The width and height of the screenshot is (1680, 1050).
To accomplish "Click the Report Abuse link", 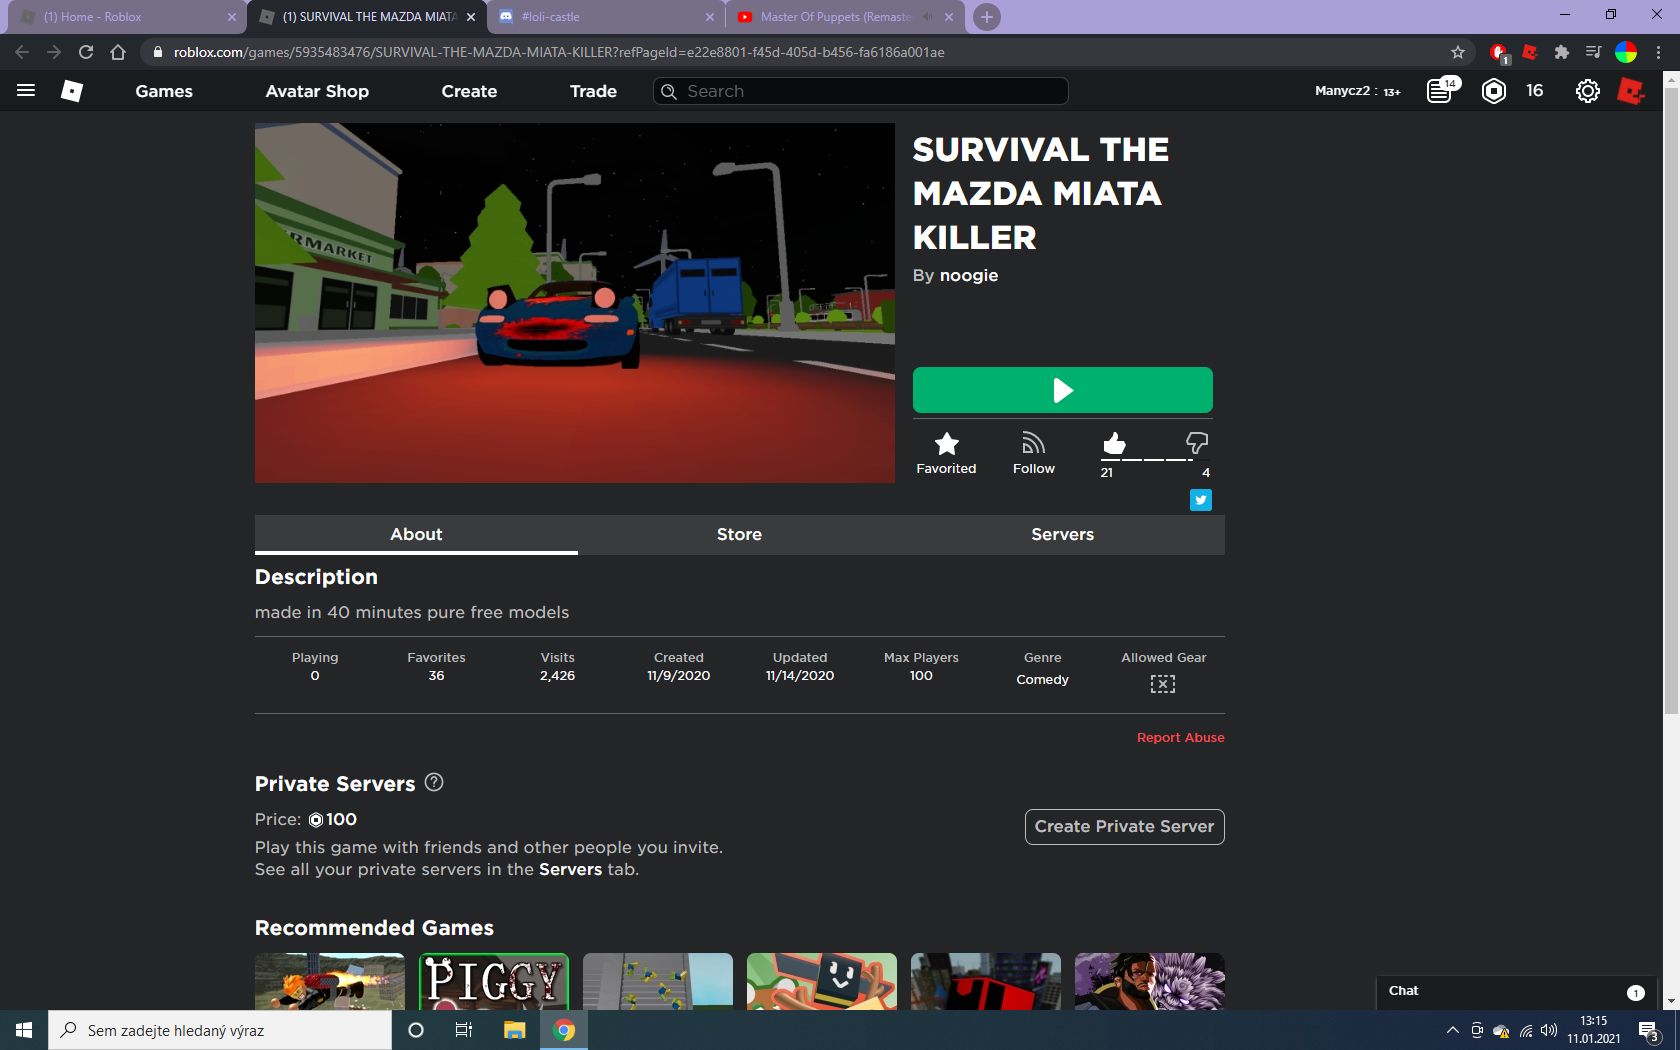I will [x=1180, y=737].
